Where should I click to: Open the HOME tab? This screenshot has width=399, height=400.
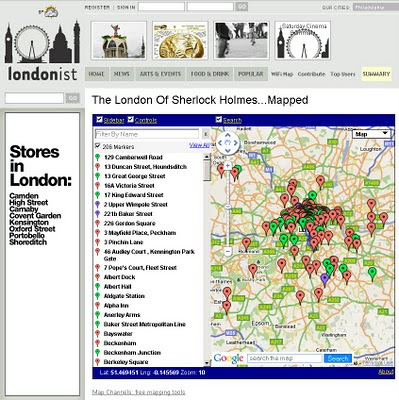[x=97, y=74]
